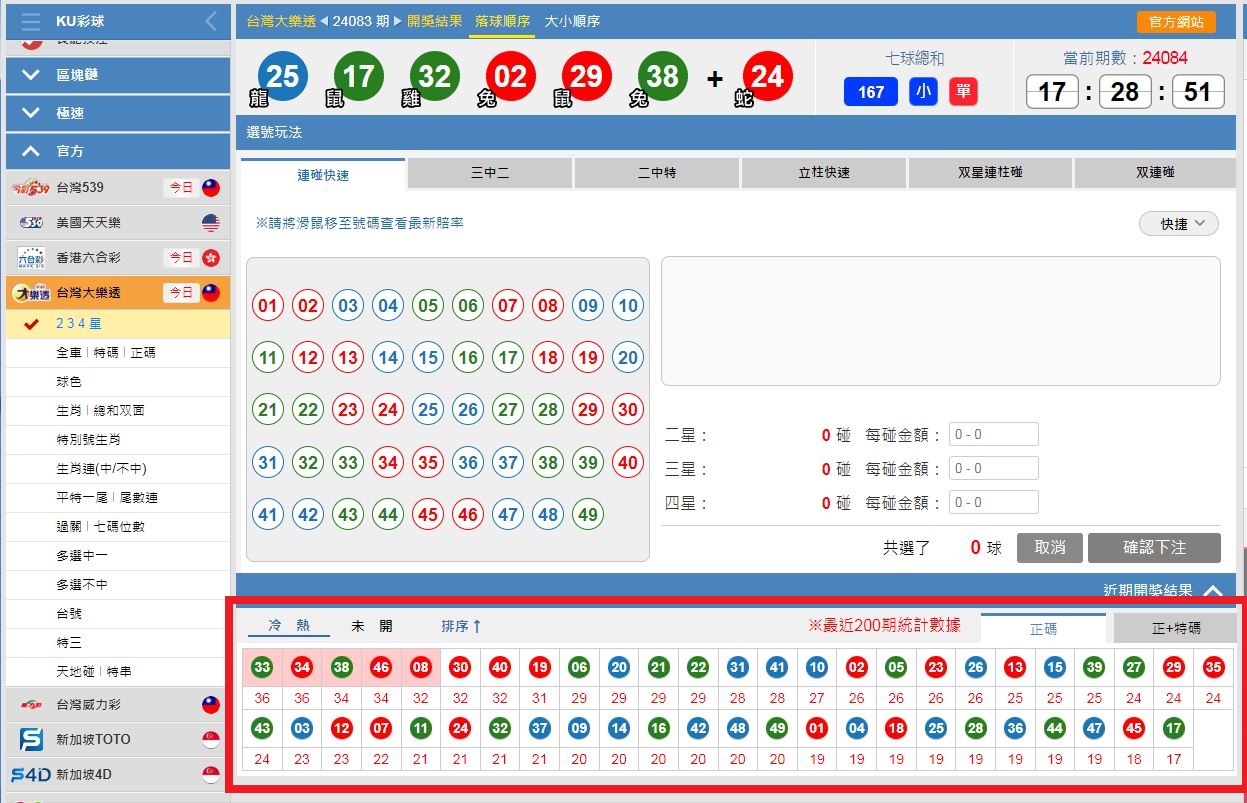Select number 44 in the pick grid
This screenshot has width=1247, height=803.
[x=388, y=516]
